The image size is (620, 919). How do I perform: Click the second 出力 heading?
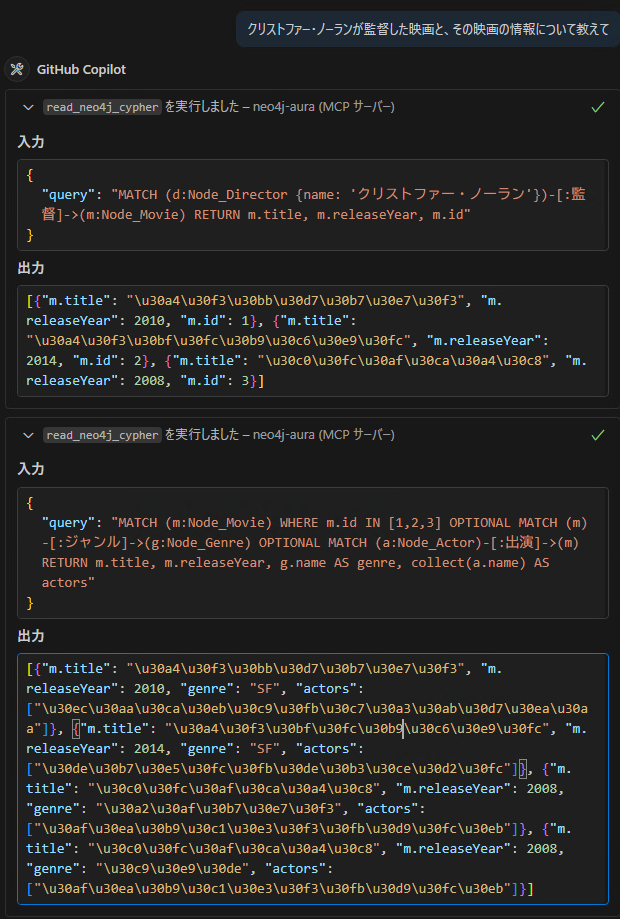click(31, 636)
